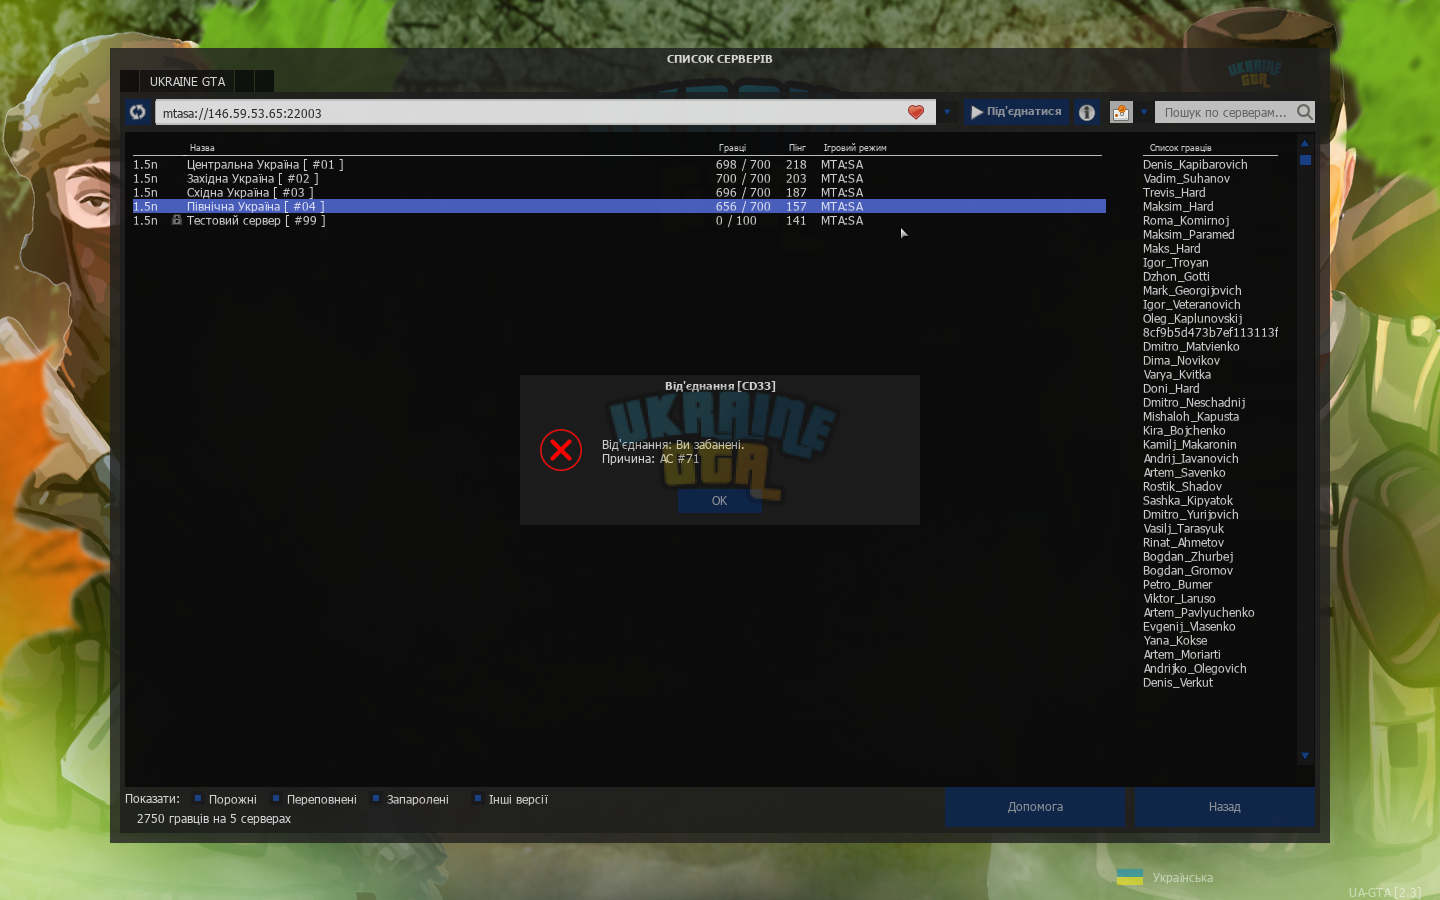The height and width of the screenshot is (900, 1440).
Task: Click player Kamilj_Makaronin in player list
Action: [1190, 444]
